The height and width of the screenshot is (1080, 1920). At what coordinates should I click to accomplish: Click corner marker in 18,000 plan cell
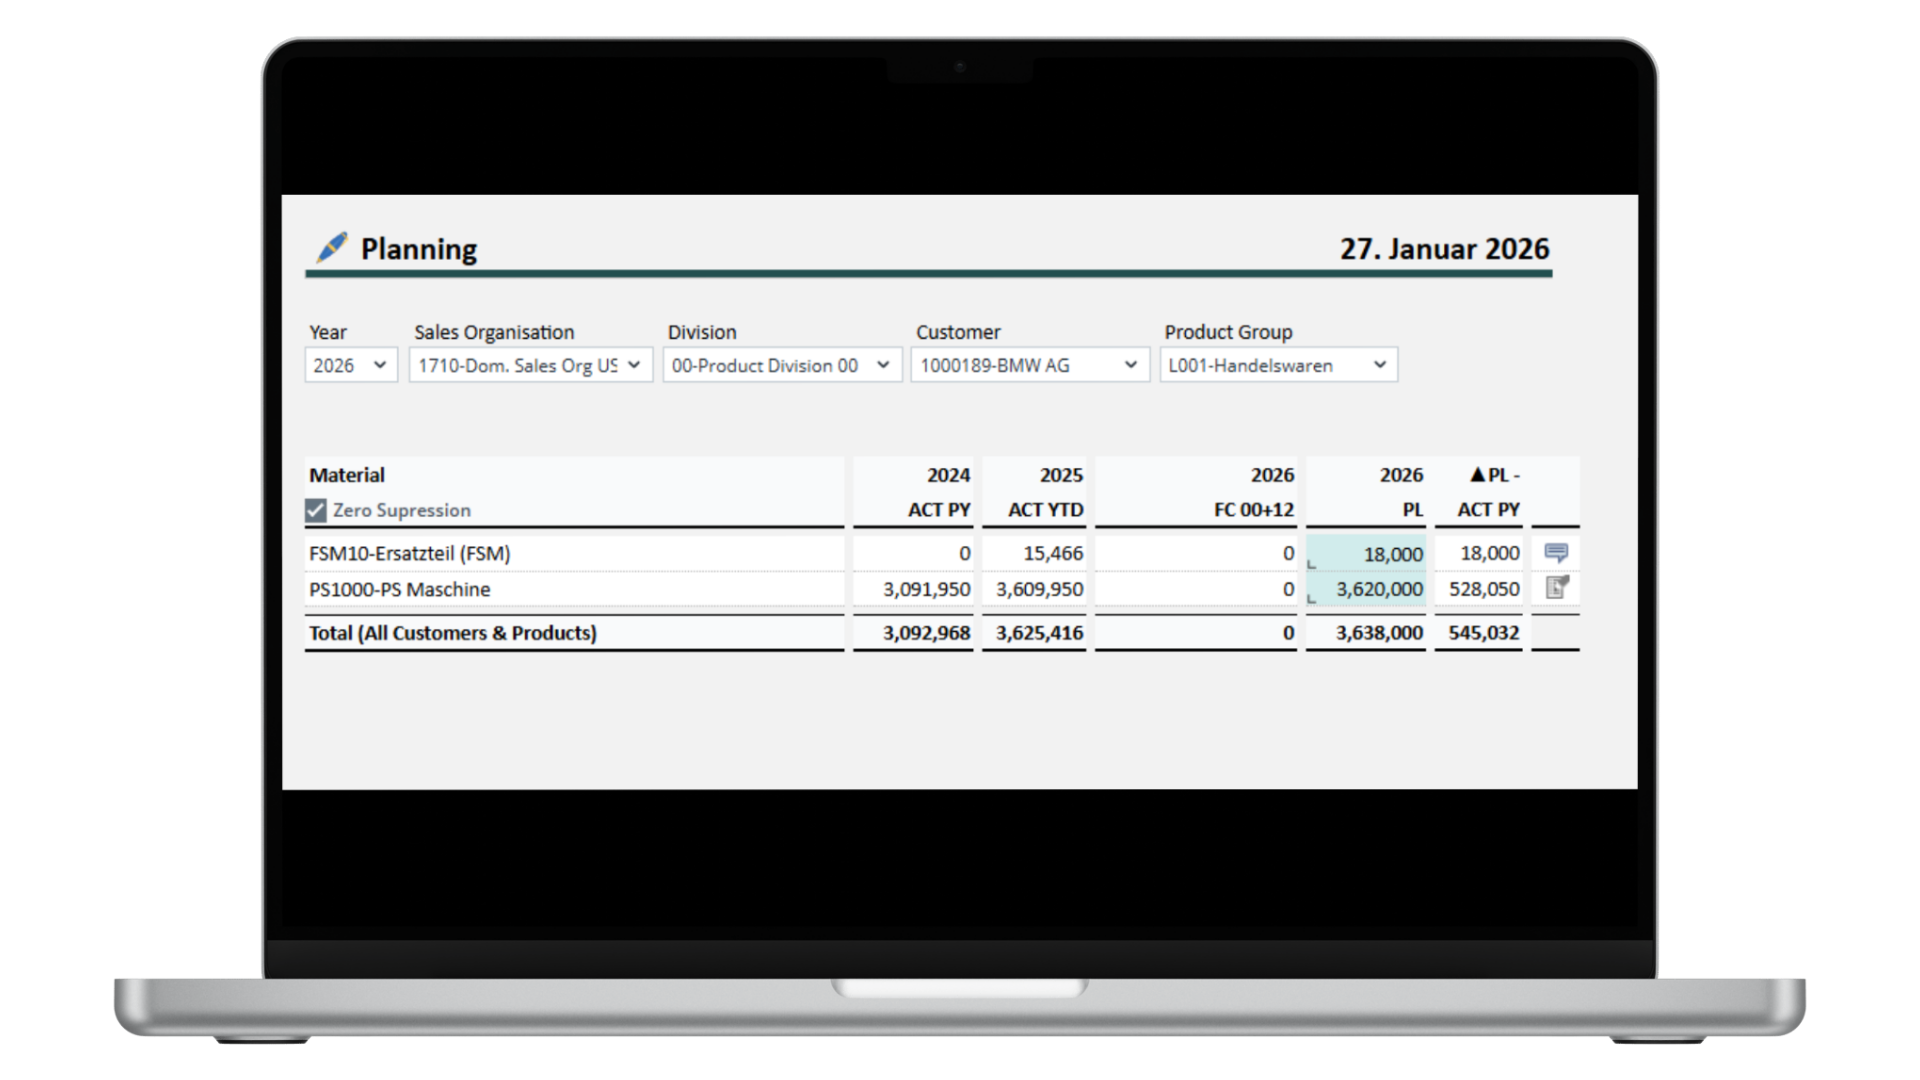coord(1312,565)
